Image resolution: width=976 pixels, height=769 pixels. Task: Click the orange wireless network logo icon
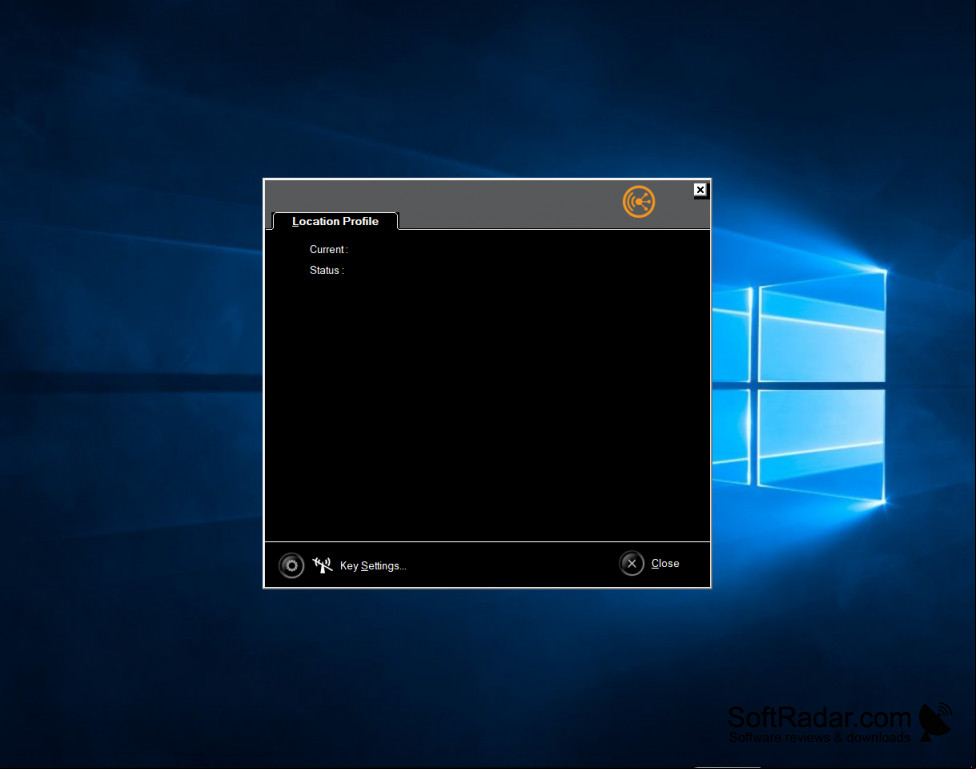tap(639, 202)
